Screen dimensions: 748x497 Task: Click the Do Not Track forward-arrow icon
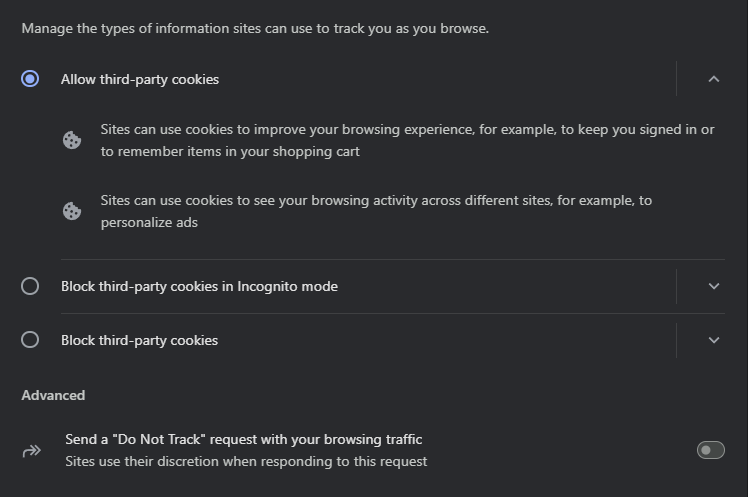tap(32, 450)
